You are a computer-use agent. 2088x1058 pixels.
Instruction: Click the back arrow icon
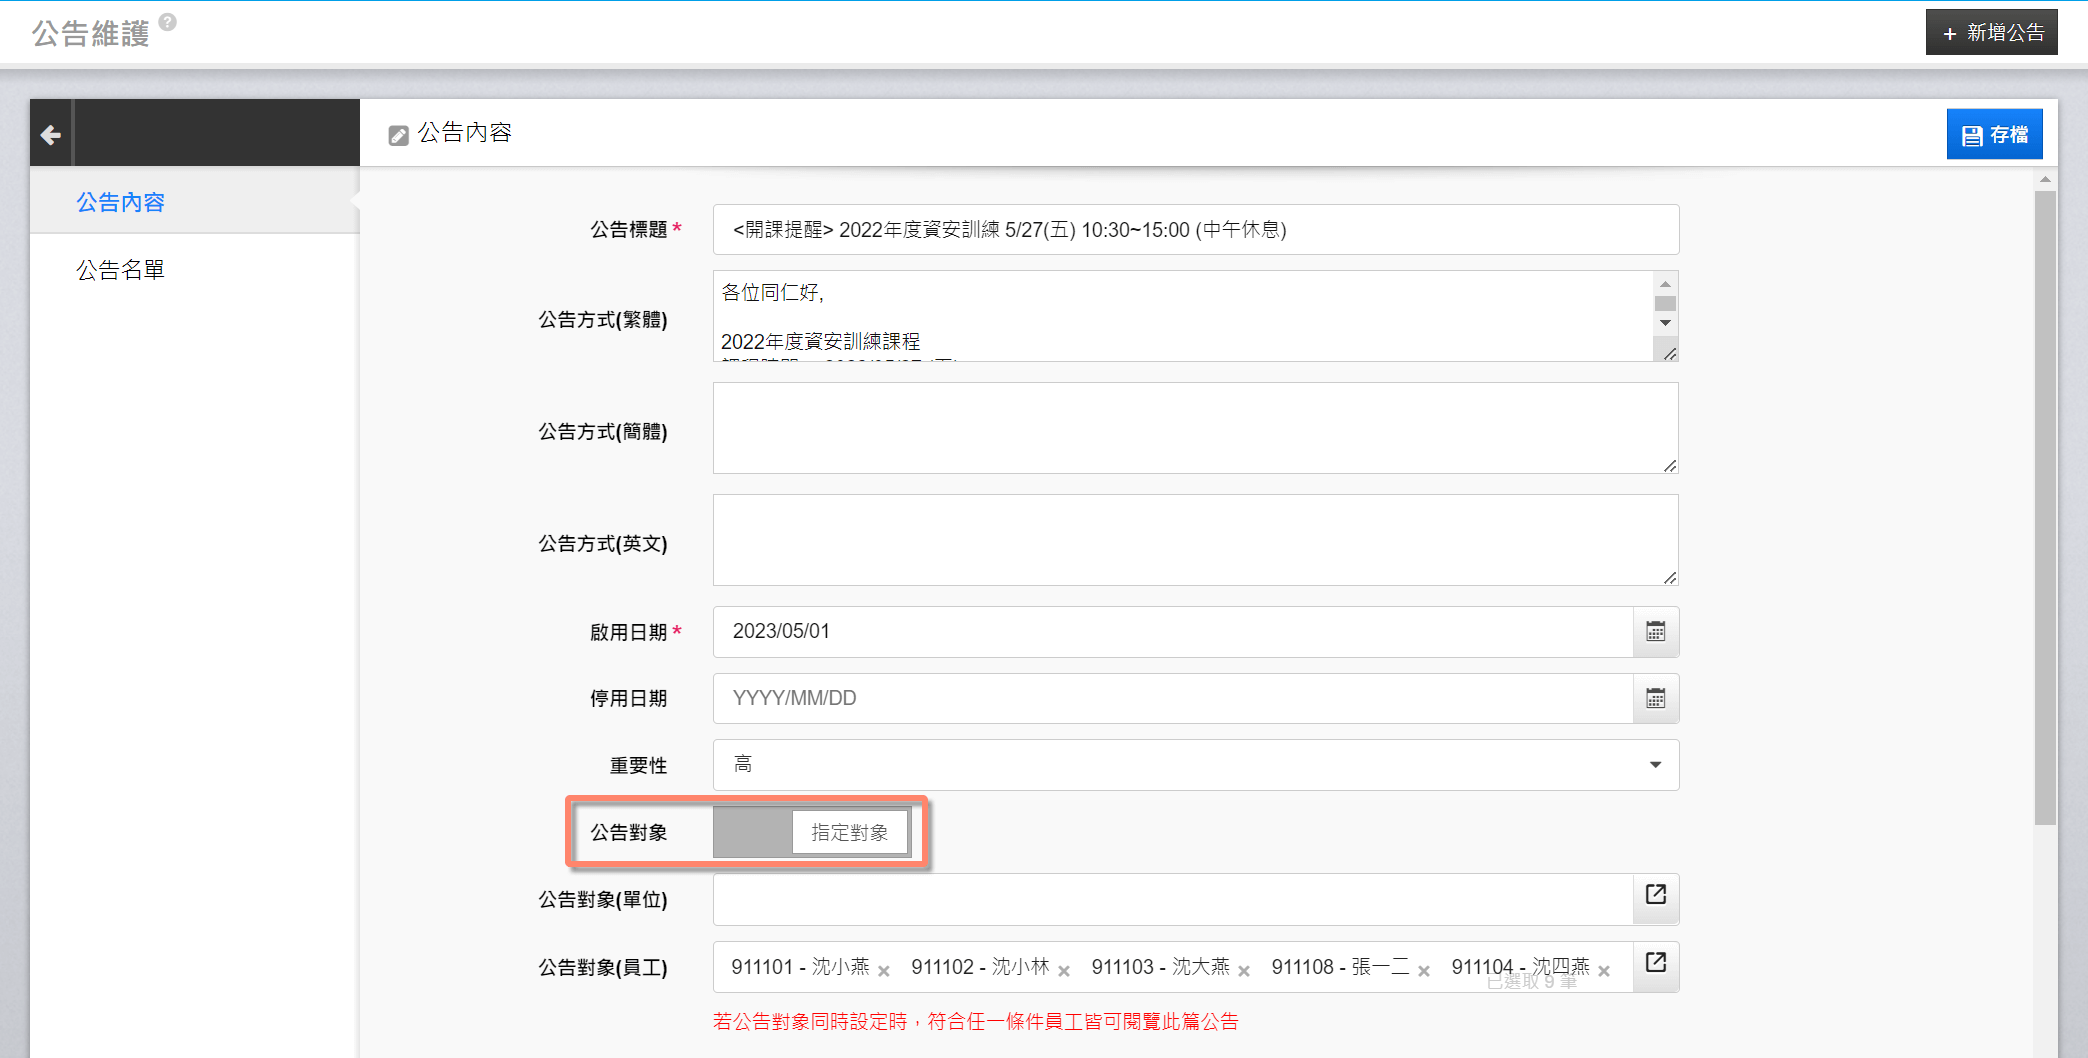coord(51,135)
